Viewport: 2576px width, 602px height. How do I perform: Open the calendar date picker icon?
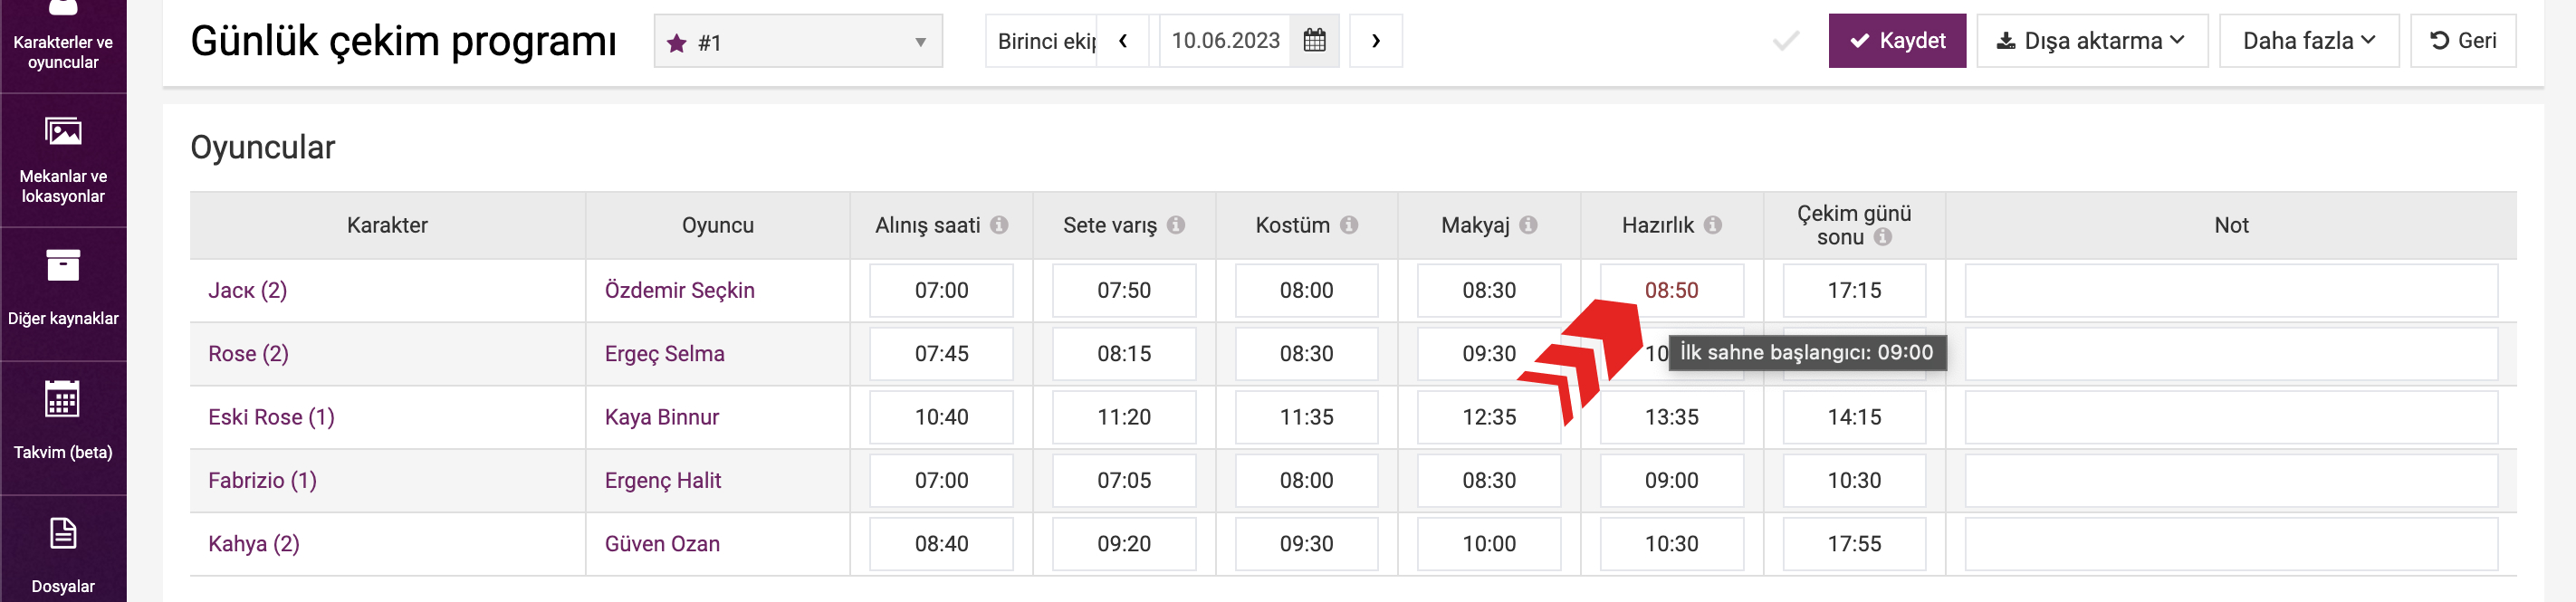click(x=1314, y=41)
